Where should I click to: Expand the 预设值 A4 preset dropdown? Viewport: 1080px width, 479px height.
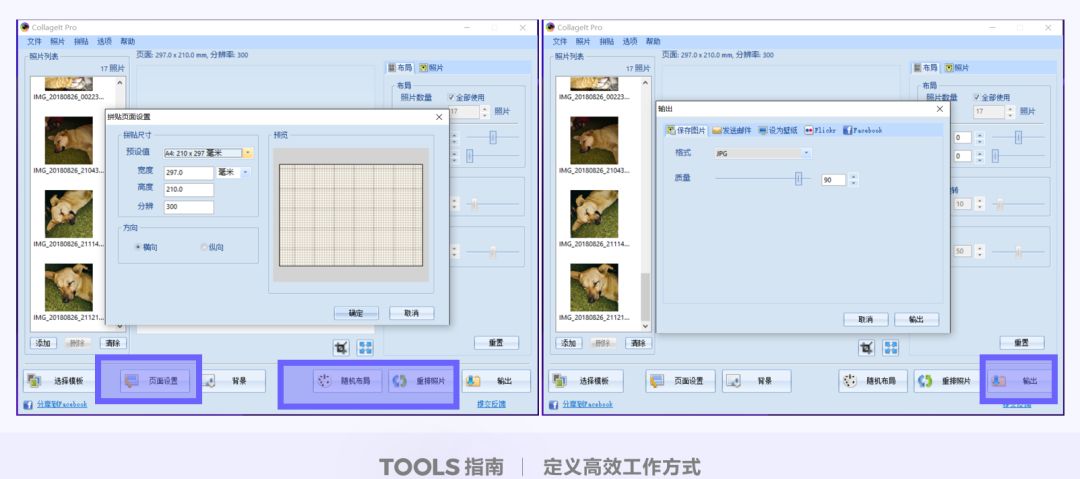pyautogui.click(x=248, y=153)
